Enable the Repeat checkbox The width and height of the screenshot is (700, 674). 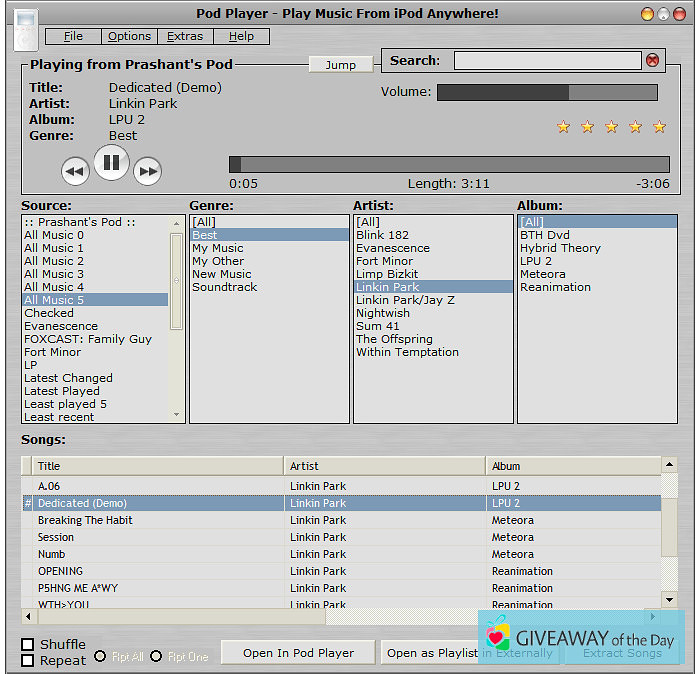tap(28, 660)
